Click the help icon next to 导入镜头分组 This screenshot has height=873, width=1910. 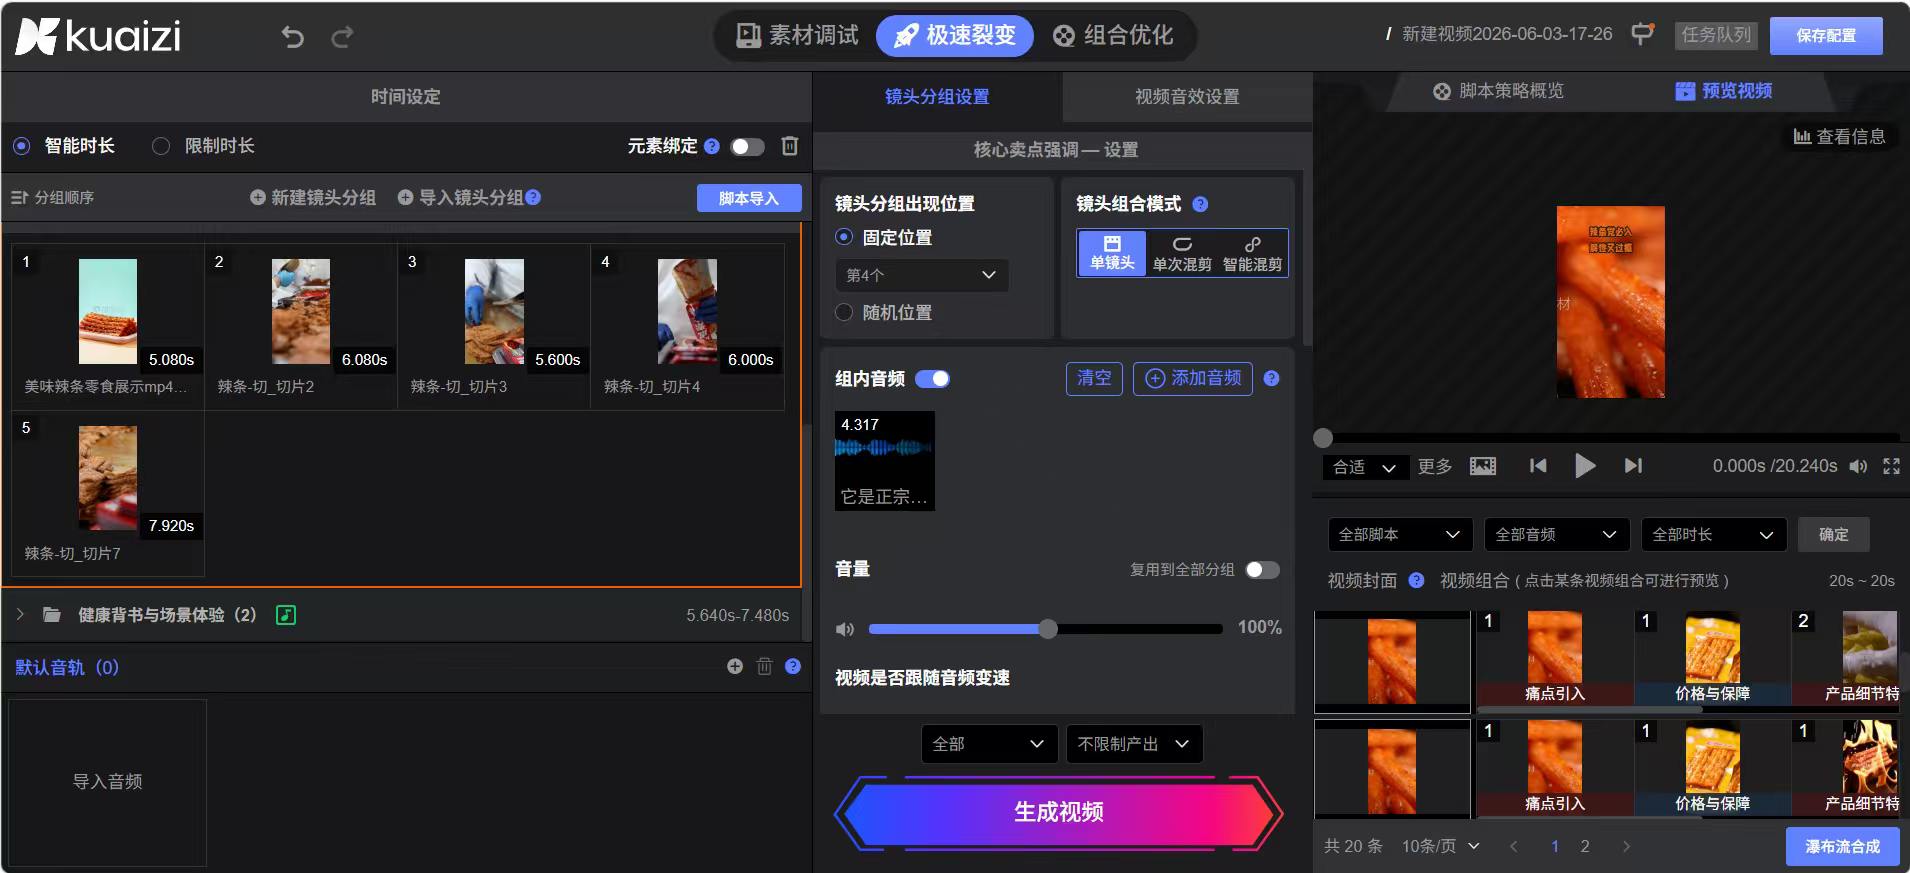[533, 197]
